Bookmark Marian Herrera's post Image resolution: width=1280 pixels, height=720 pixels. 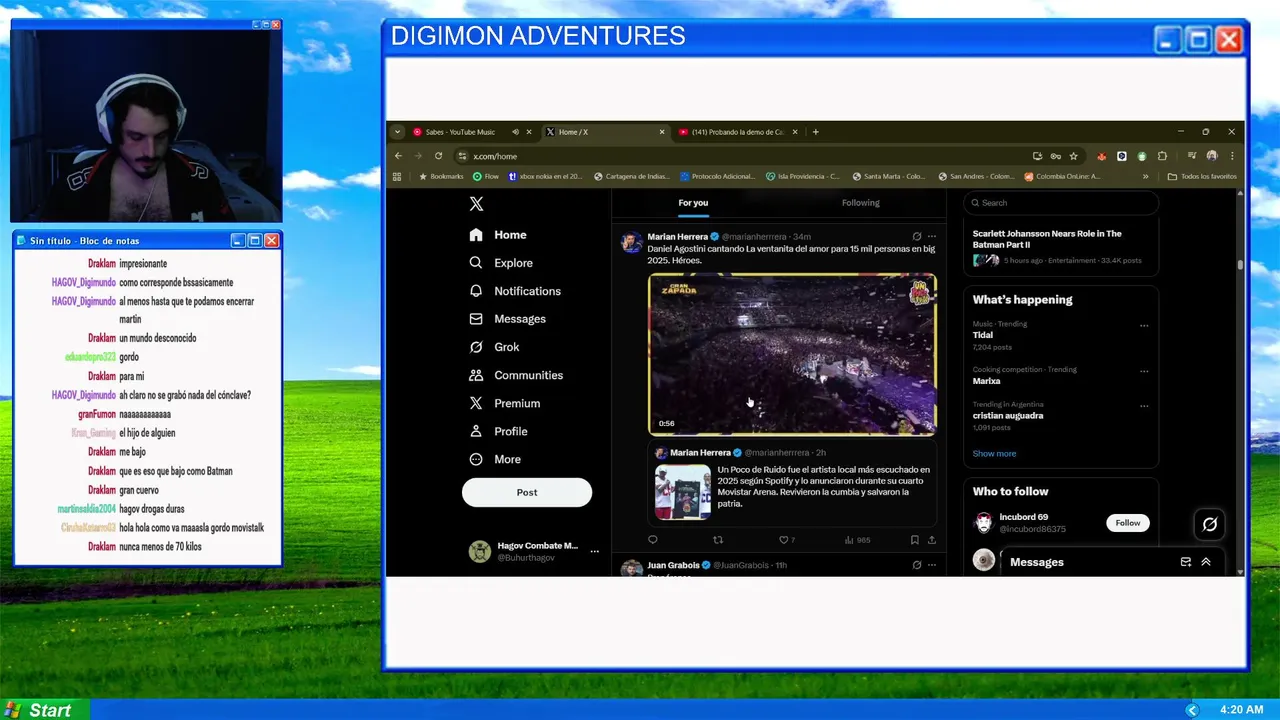914,540
